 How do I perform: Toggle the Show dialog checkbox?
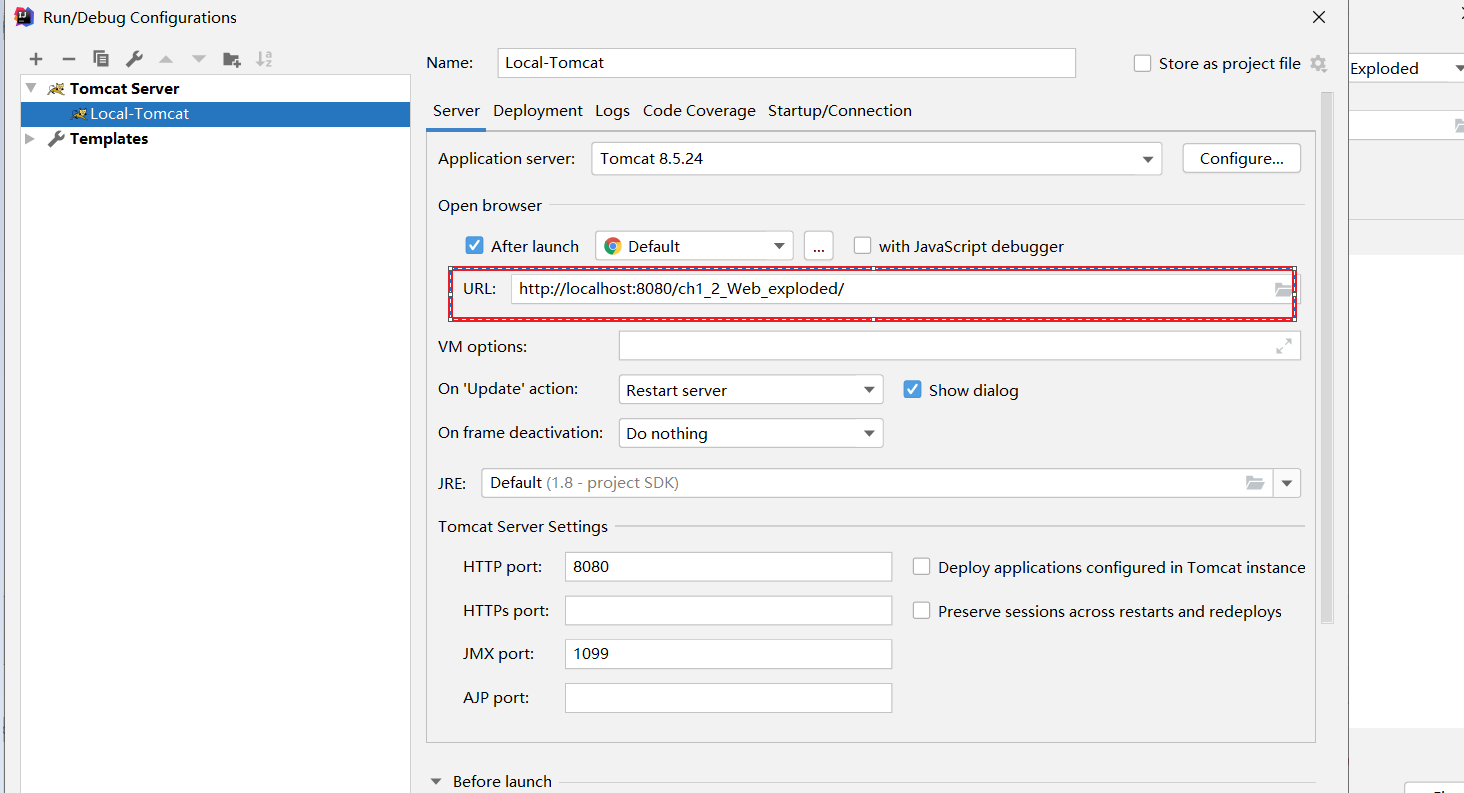[x=912, y=390]
